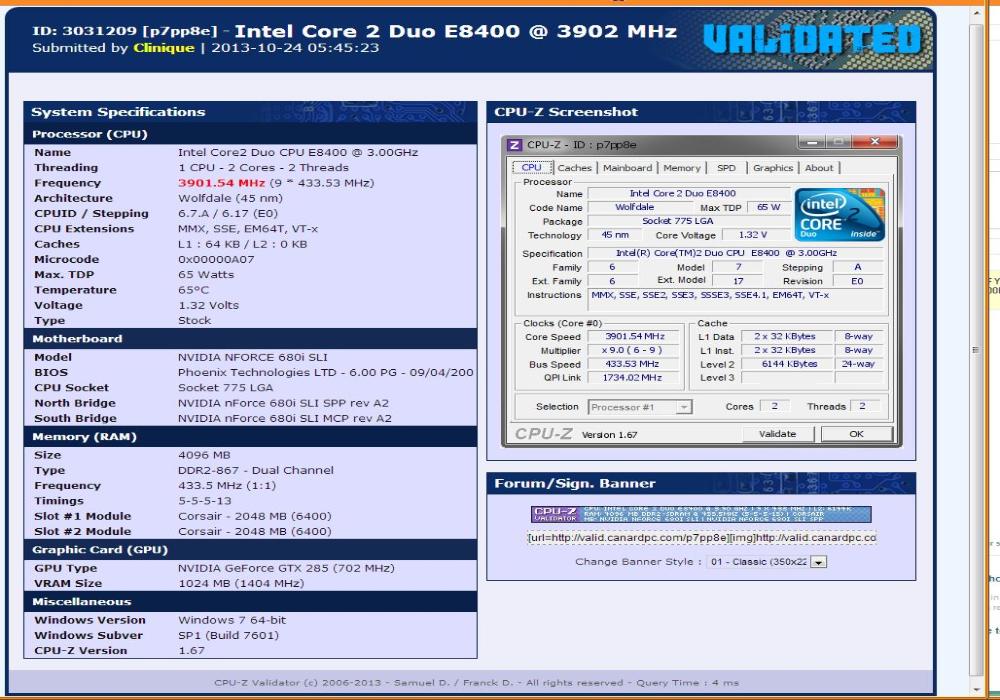Viewport: 1000px width, 700px height.
Task: Click the Graphic Card (GPU) section header
Action: pyautogui.click(x=251, y=550)
